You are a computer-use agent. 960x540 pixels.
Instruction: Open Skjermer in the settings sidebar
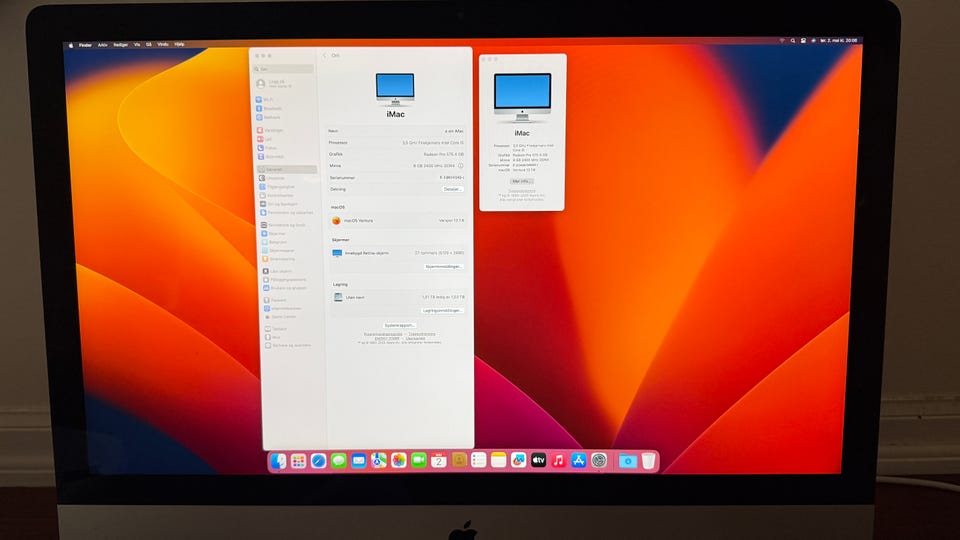[x=274, y=234]
